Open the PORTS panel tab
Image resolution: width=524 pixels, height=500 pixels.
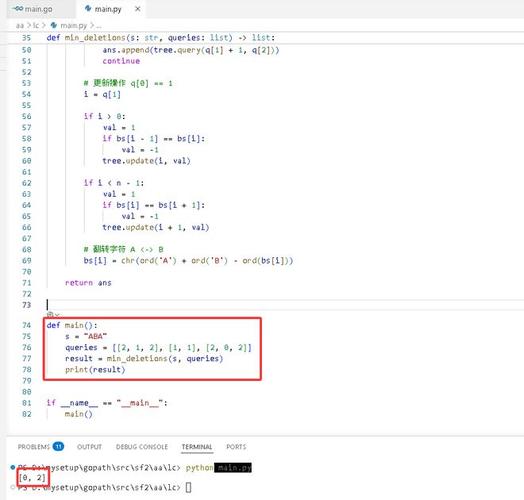[236, 447]
